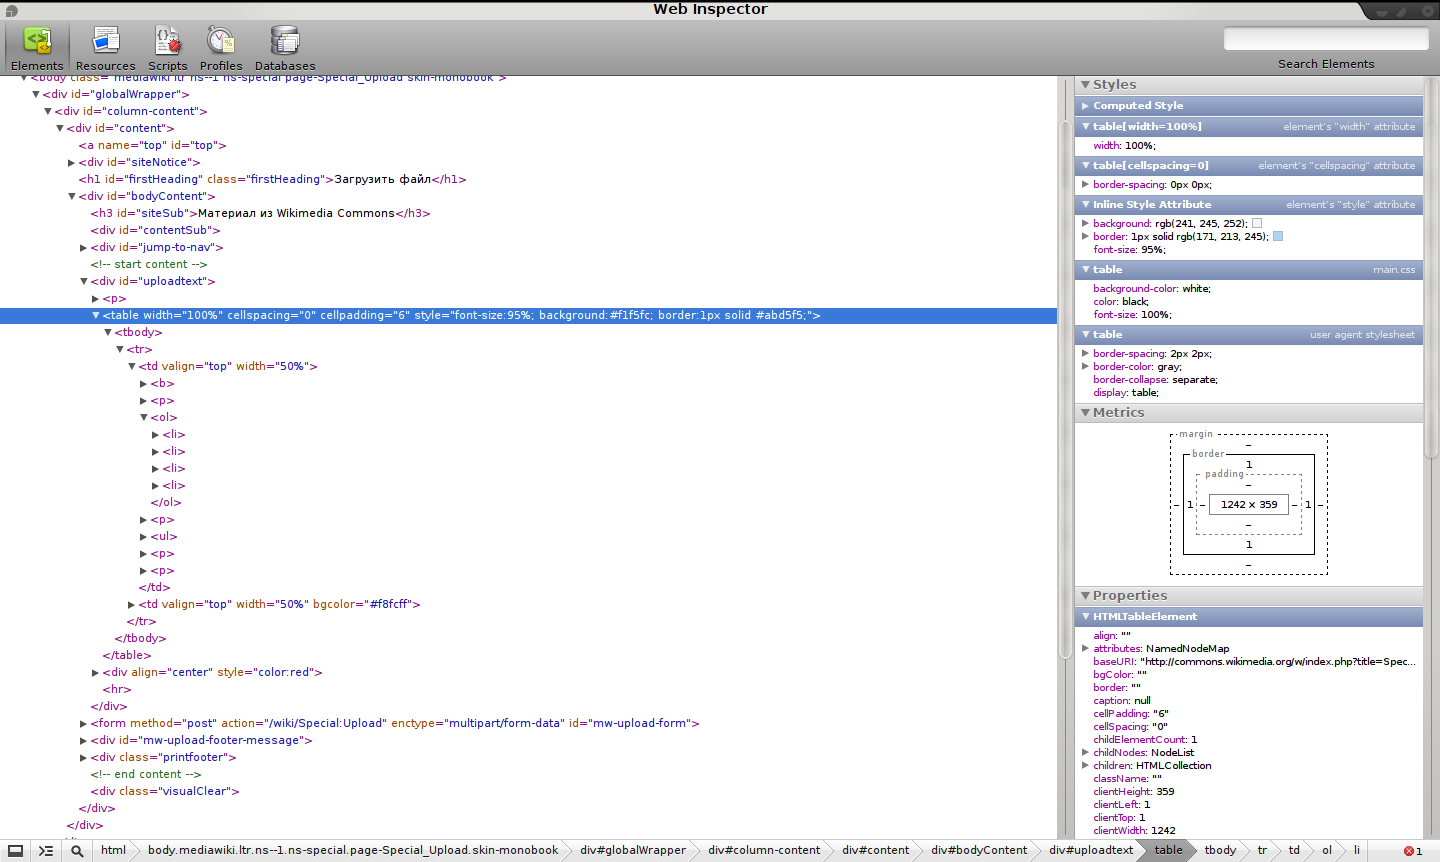1440x862 pixels.
Task: Click the background color swatch
Action: (1257, 223)
